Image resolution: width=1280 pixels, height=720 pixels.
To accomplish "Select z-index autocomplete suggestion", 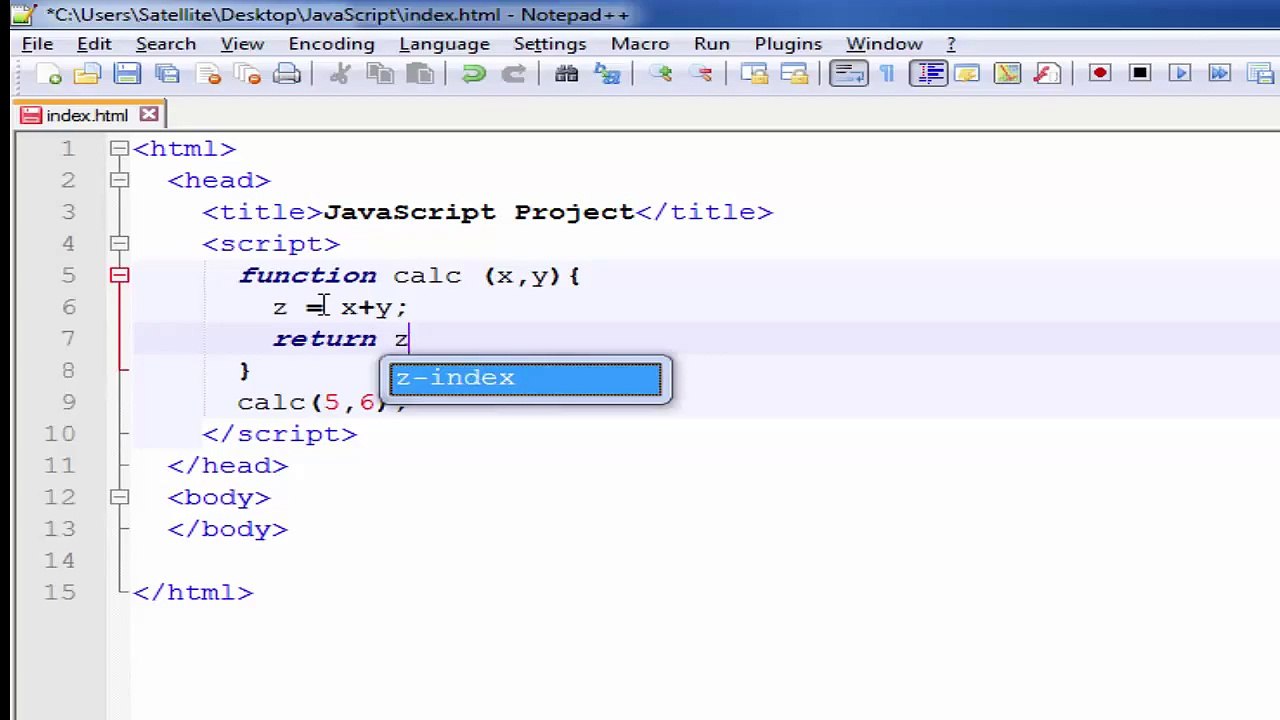I will pos(525,379).
